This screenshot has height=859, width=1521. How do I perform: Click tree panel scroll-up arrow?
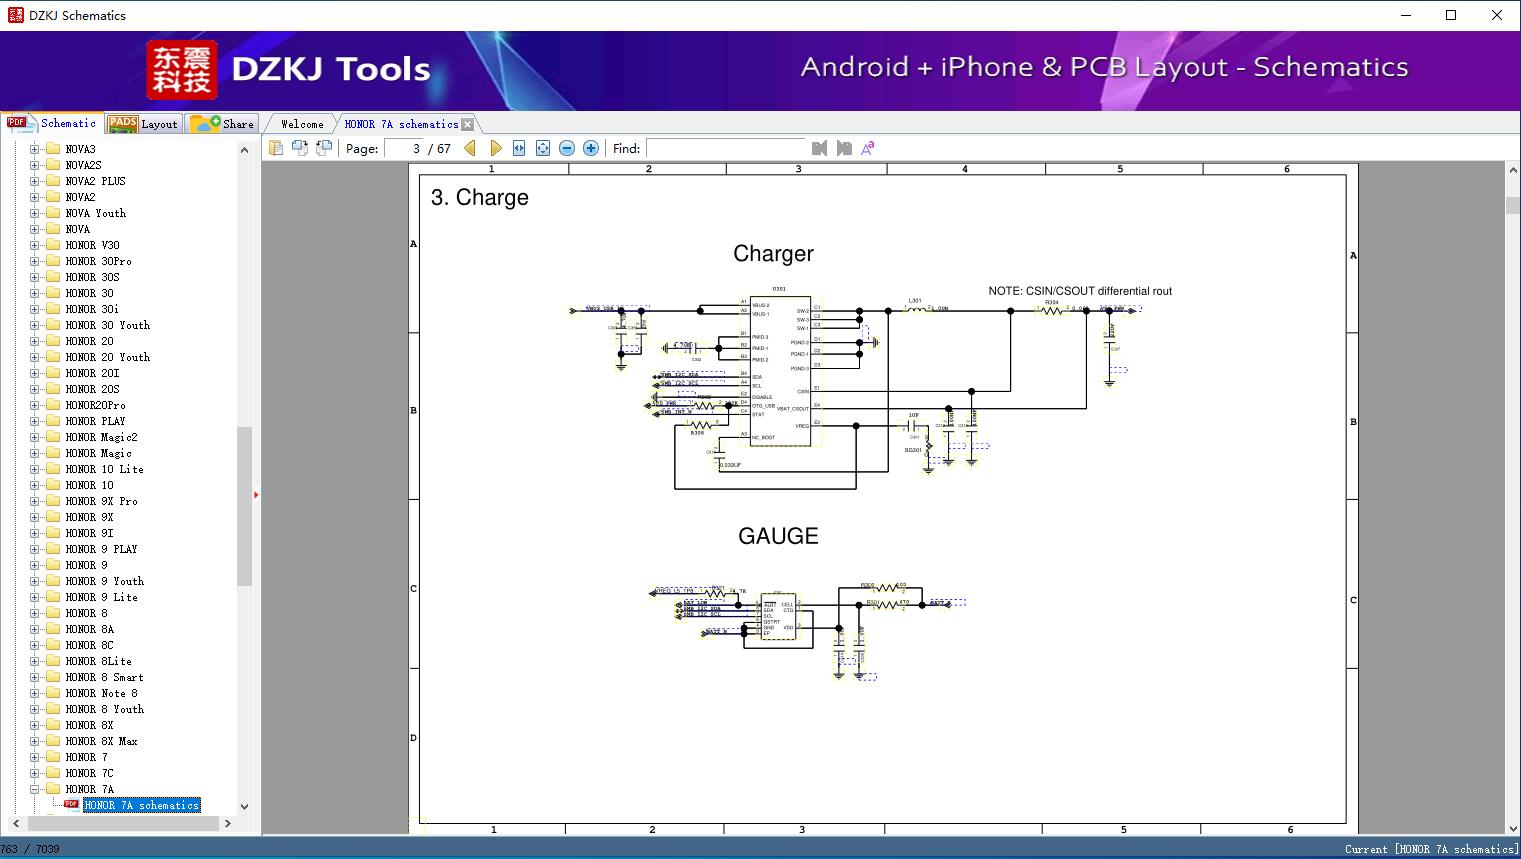point(244,150)
